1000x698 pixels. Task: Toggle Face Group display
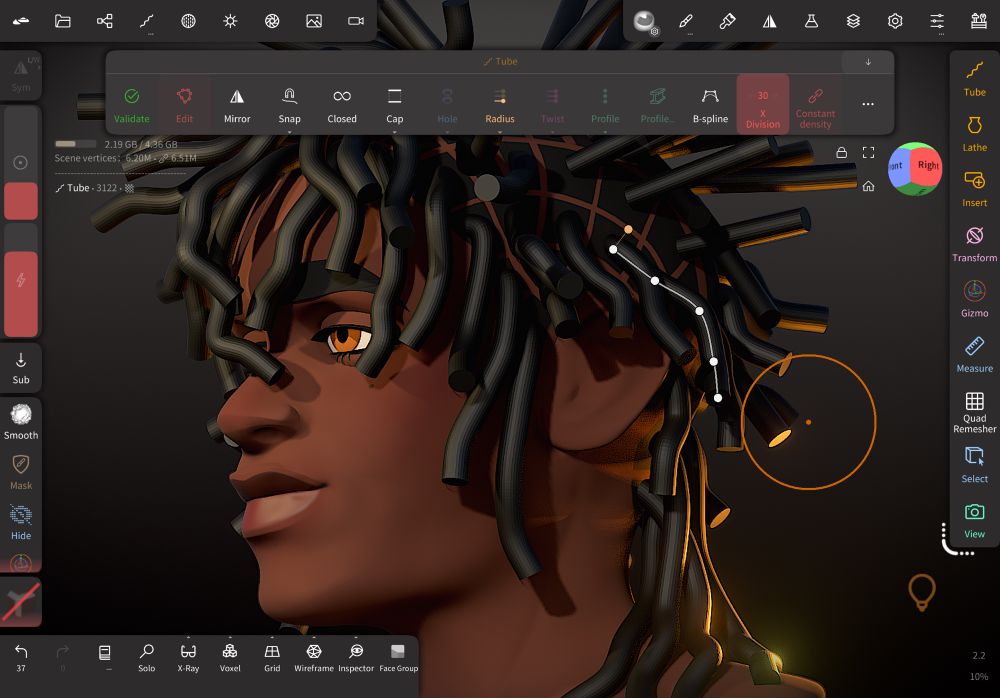click(399, 657)
